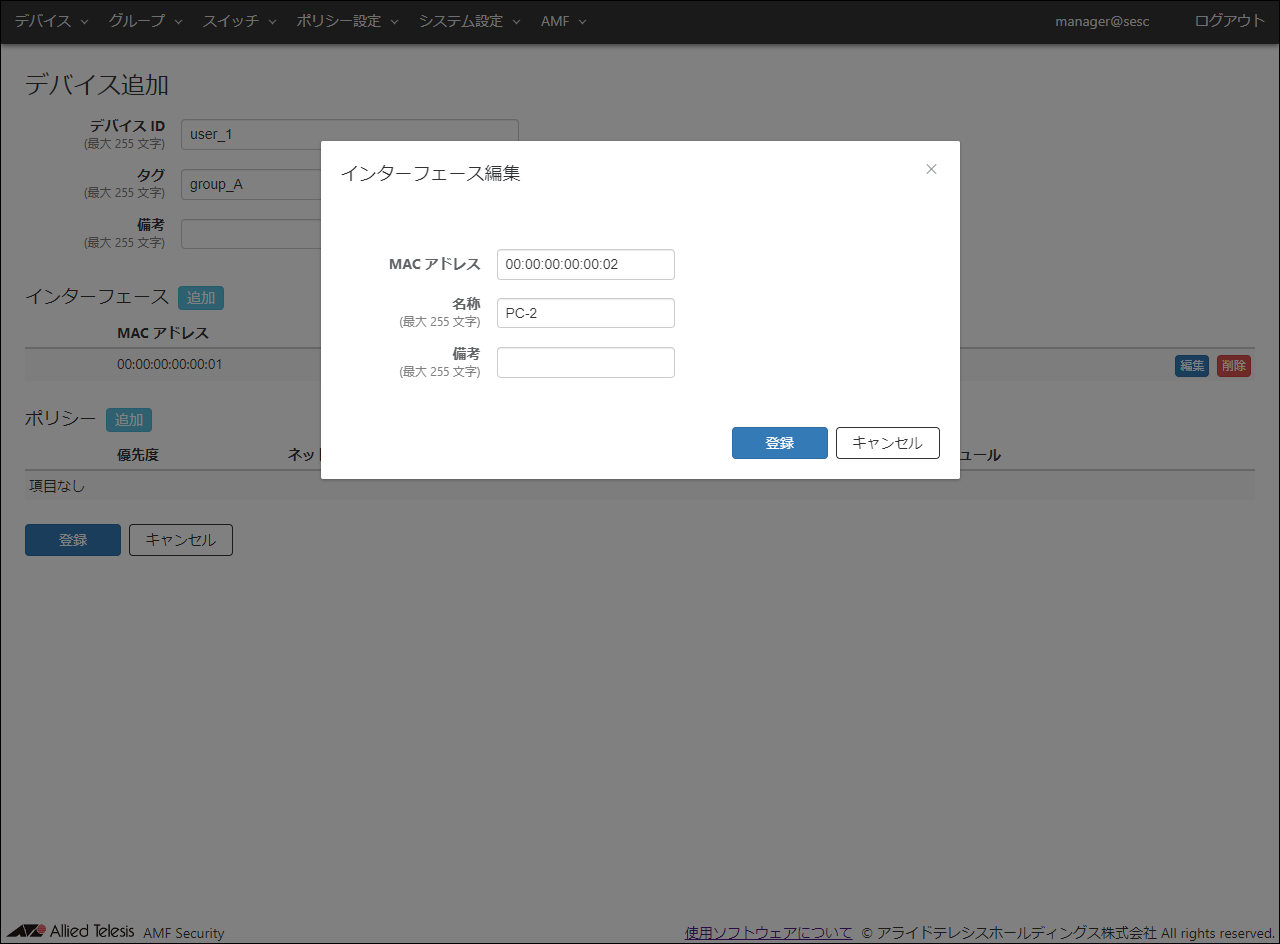Click ログアウト to log out

tap(1229, 21)
